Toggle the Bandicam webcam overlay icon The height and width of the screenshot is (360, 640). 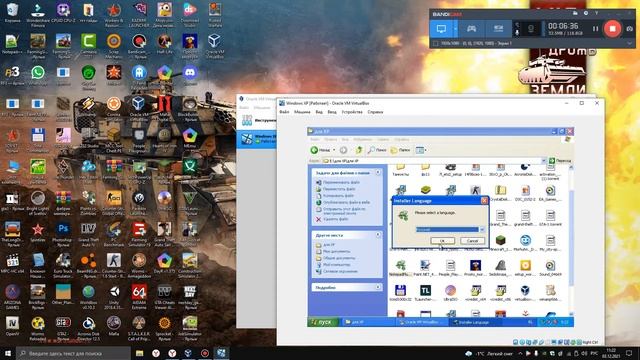531,29
